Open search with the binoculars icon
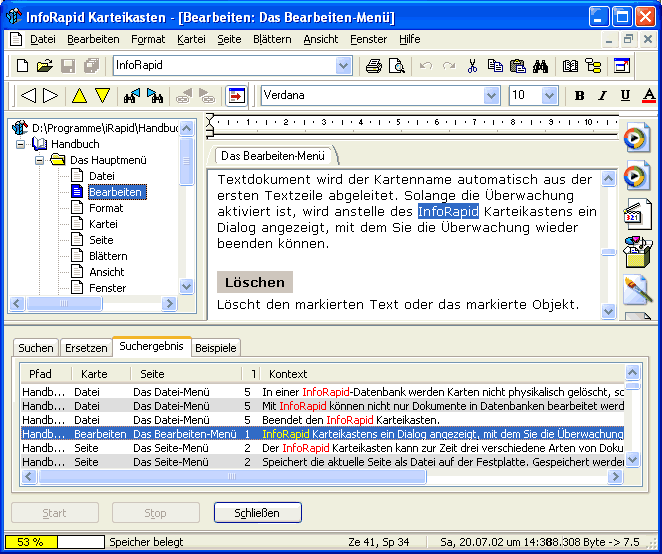Screen dimensions: 662x554 pyautogui.click(x=540, y=66)
